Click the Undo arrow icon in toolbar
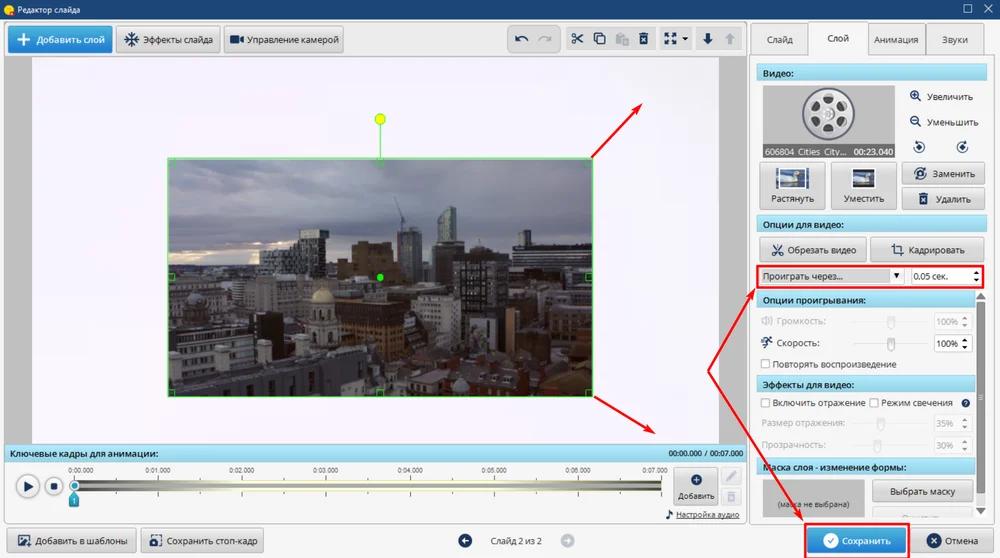 coord(521,40)
